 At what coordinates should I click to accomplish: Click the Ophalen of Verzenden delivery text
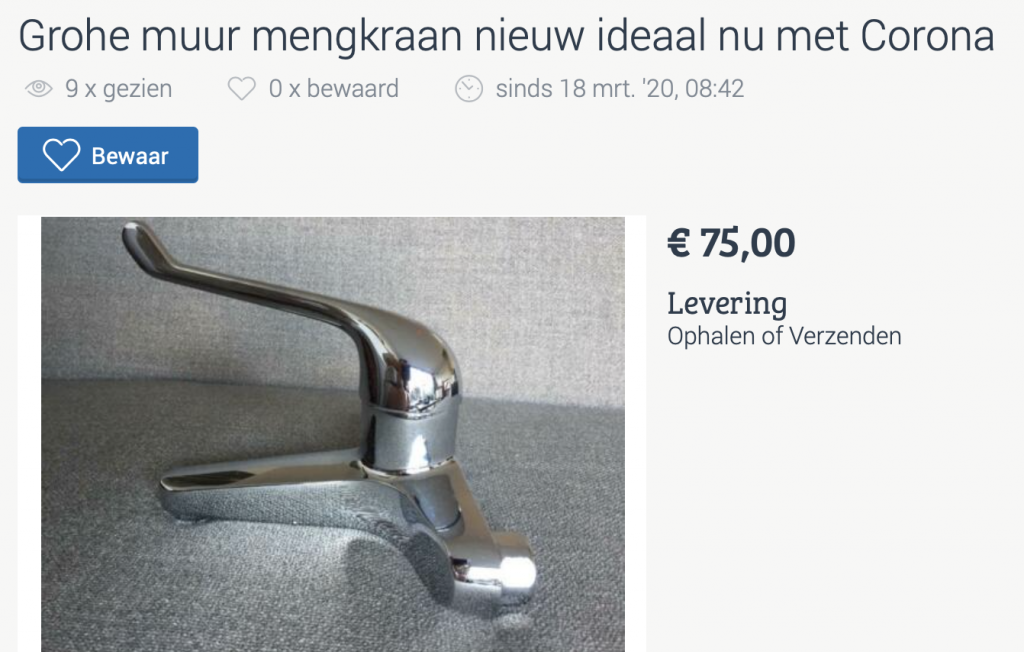tap(784, 336)
